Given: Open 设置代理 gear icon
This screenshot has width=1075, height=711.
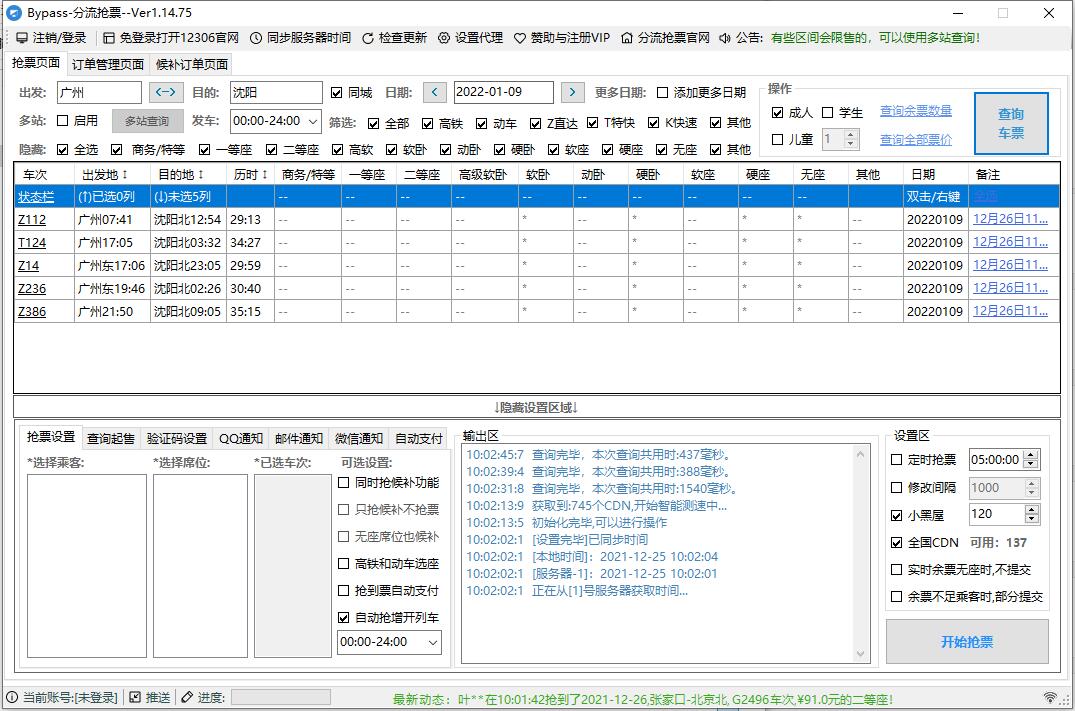Looking at the screenshot, I should pyautogui.click(x=444, y=38).
